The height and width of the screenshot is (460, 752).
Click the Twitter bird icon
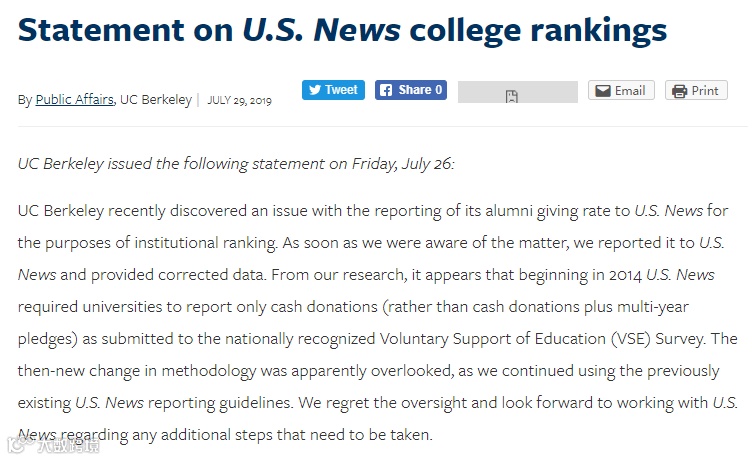(x=314, y=90)
